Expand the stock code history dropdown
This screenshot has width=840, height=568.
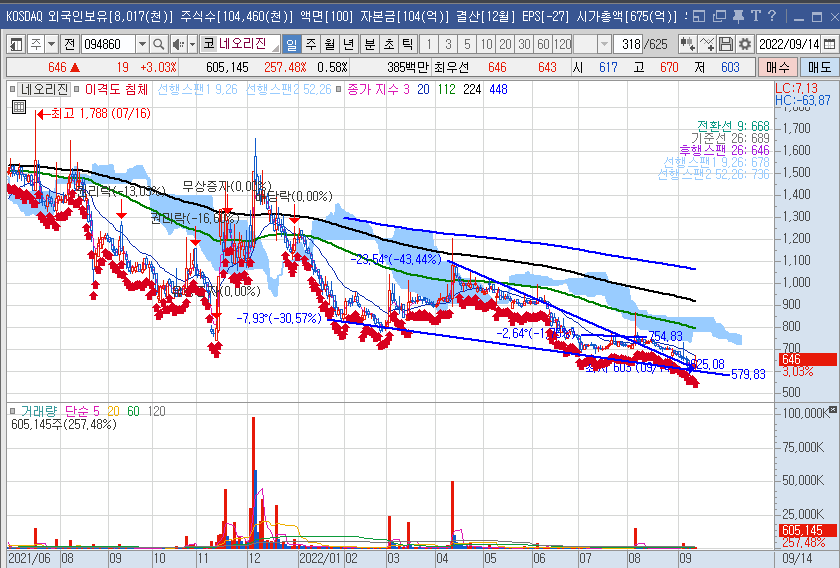(x=142, y=44)
